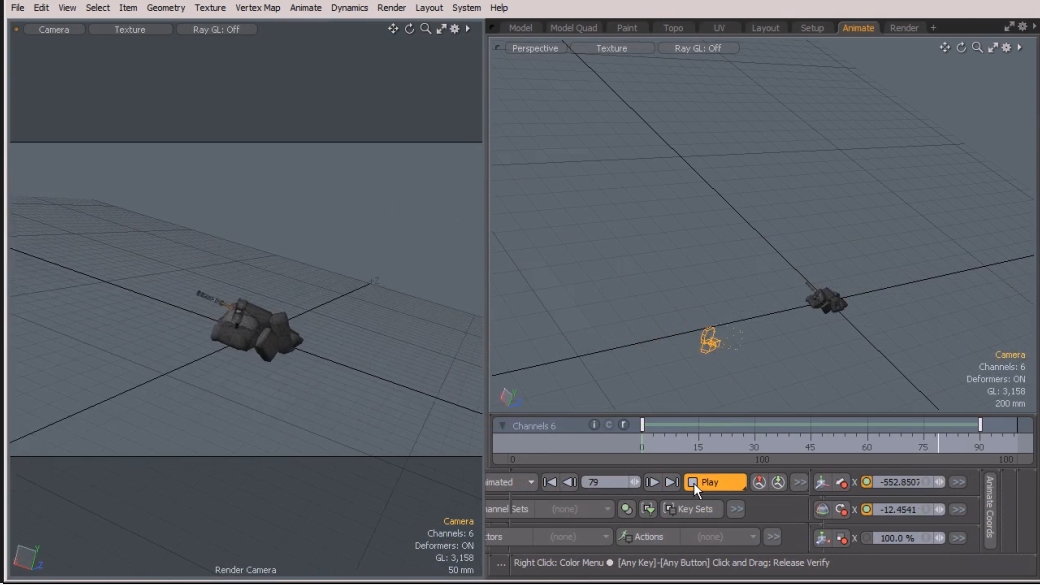The width and height of the screenshot is (1040, 585).
Task: Click the green-arrow key icon right of Play
Action: (x=778, y=482)
